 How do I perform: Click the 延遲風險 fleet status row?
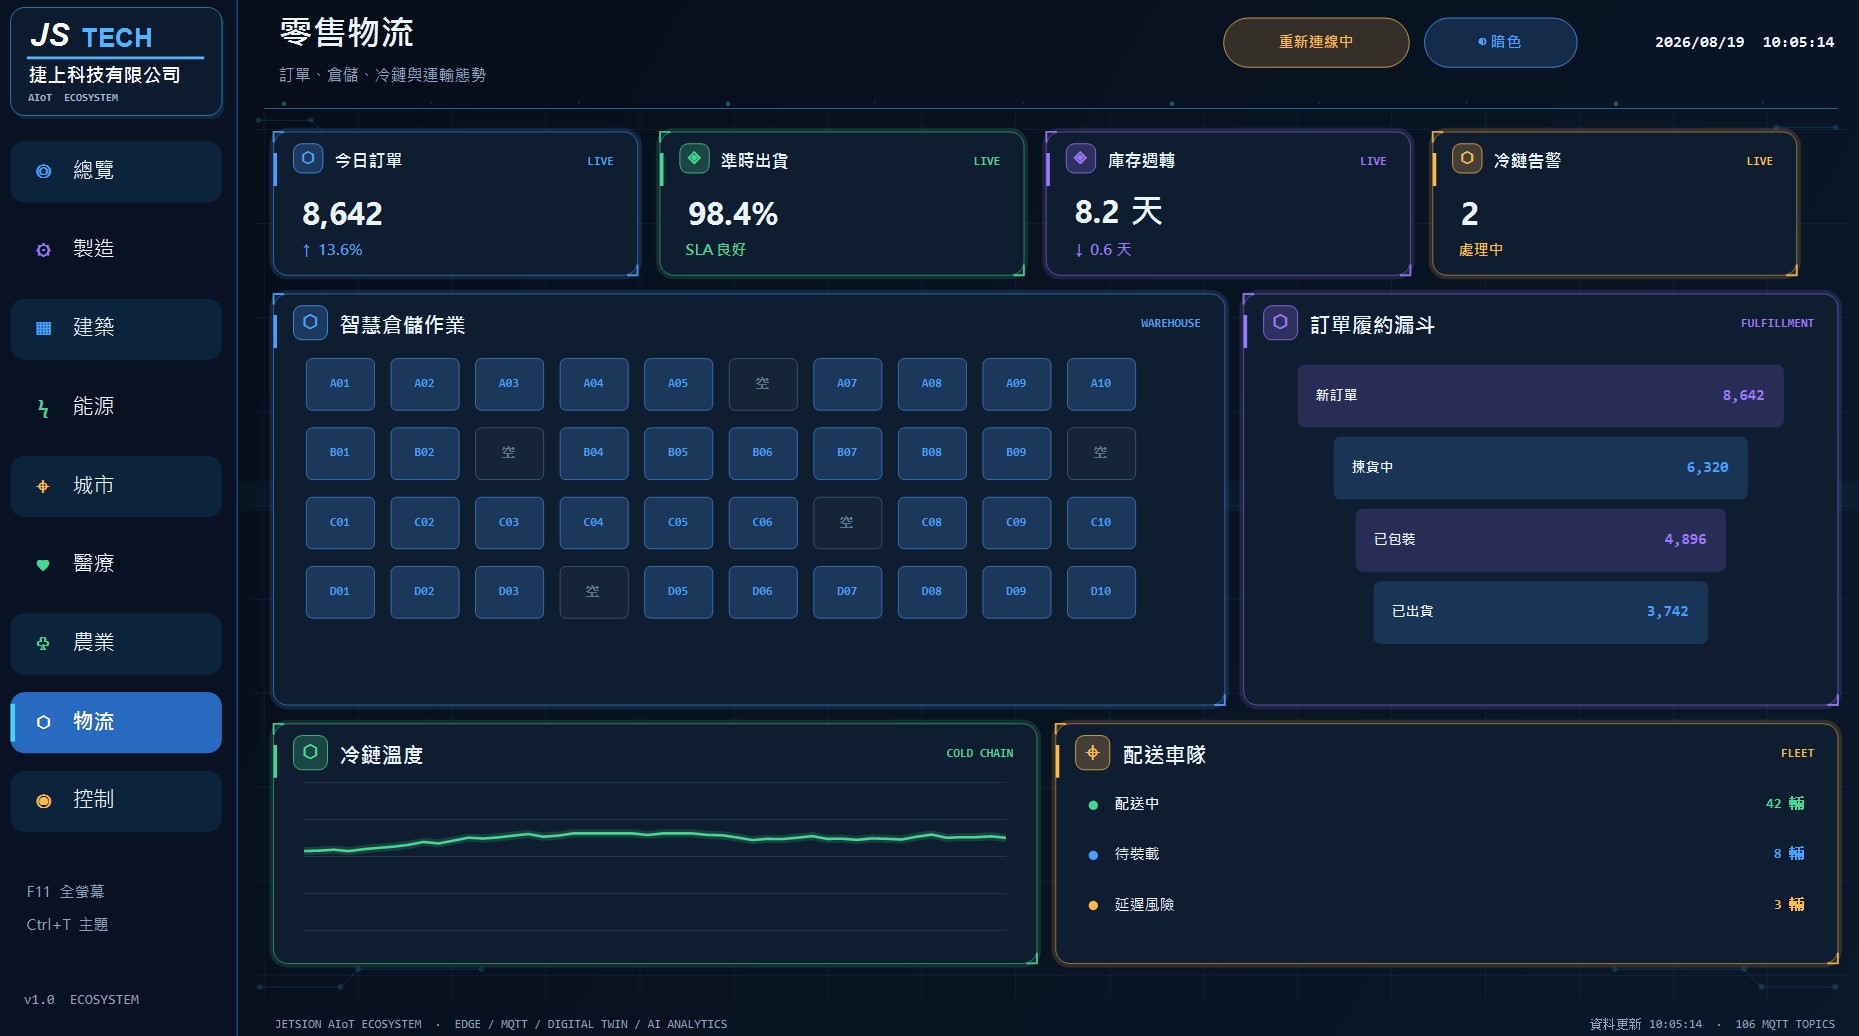(1446, 905)
